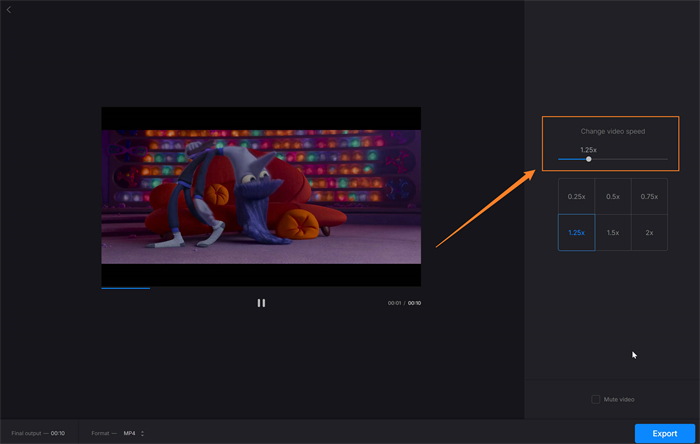Image resolution: width=700 pixels, height=444 pixels.
Task: Click the Export button
Action: [x=665, y=433]
